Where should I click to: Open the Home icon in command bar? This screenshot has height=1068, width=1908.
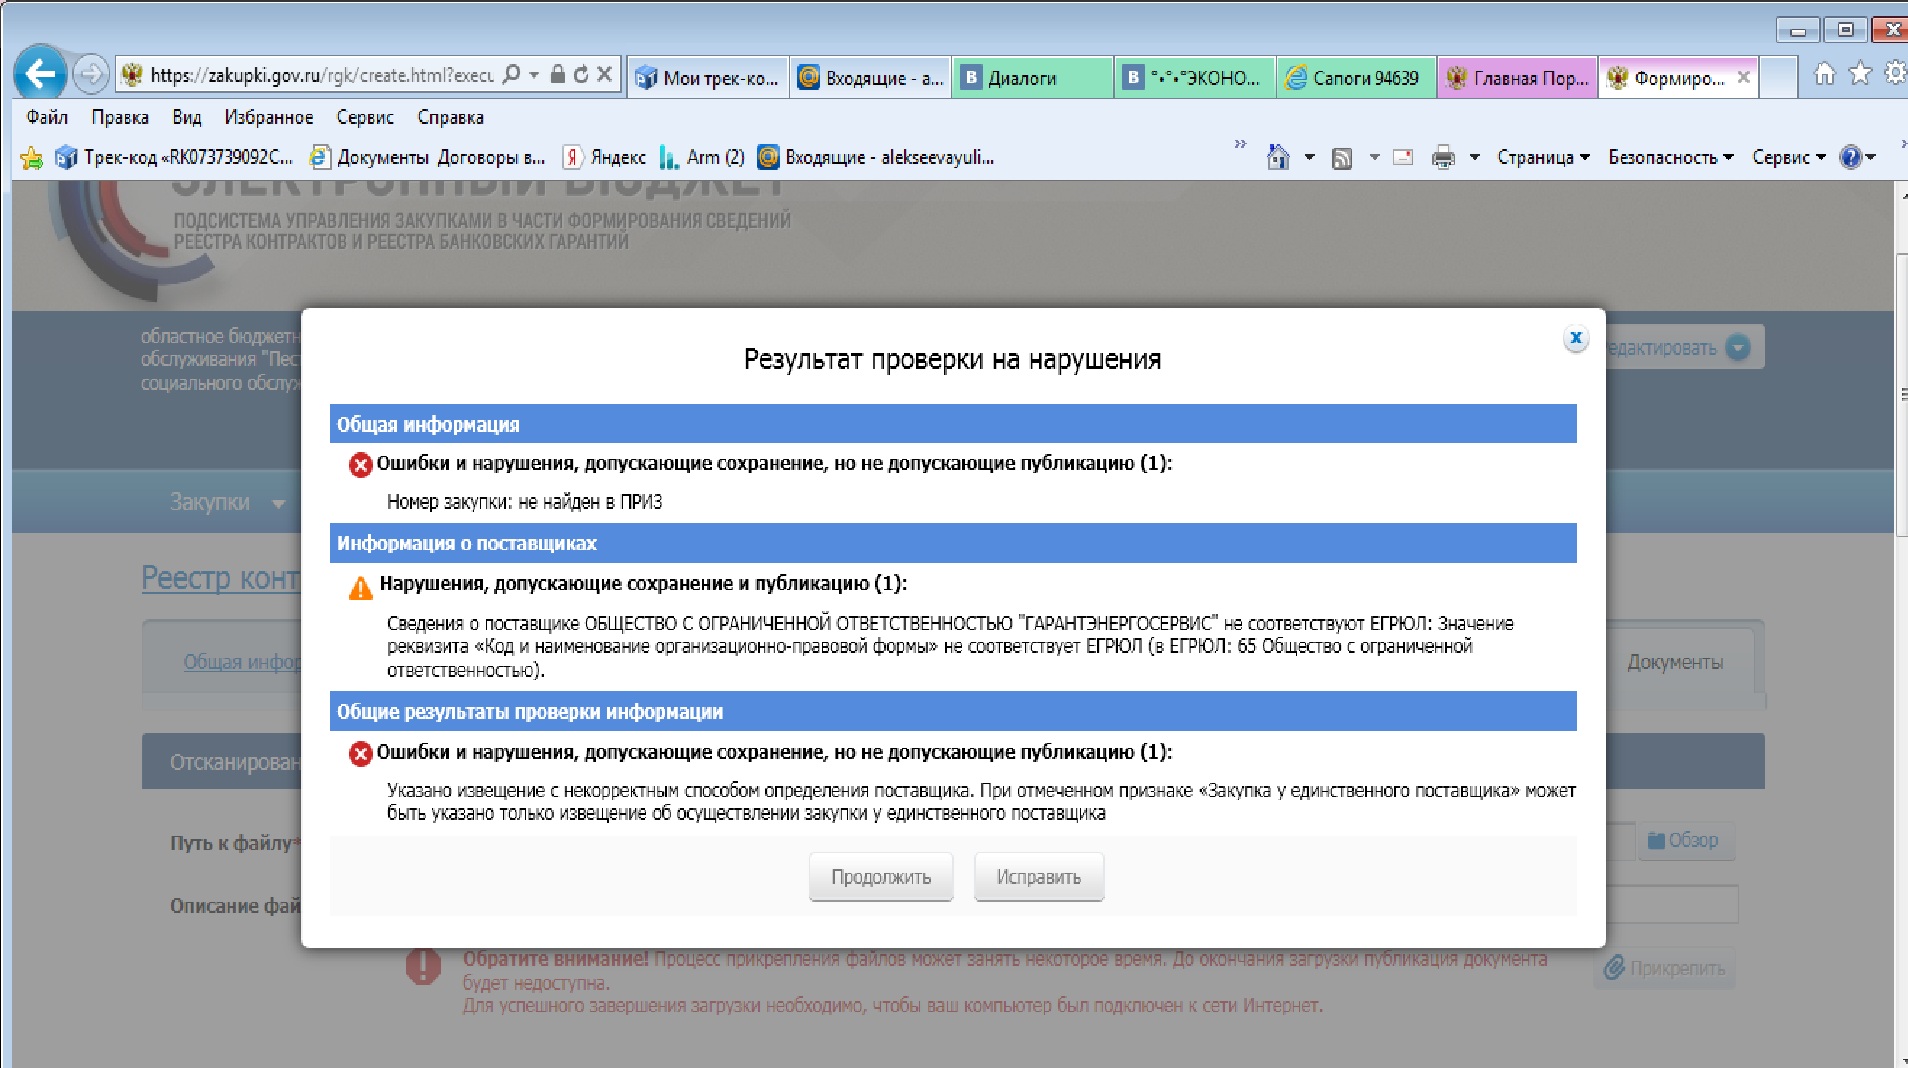[x=1278, y=157]
